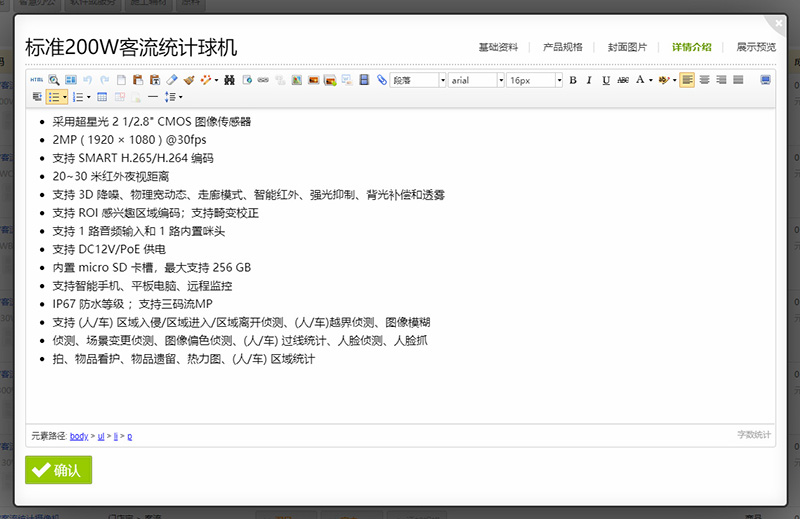
Task: Toggle the ordered numbered list
Action: tap(78, 97)
